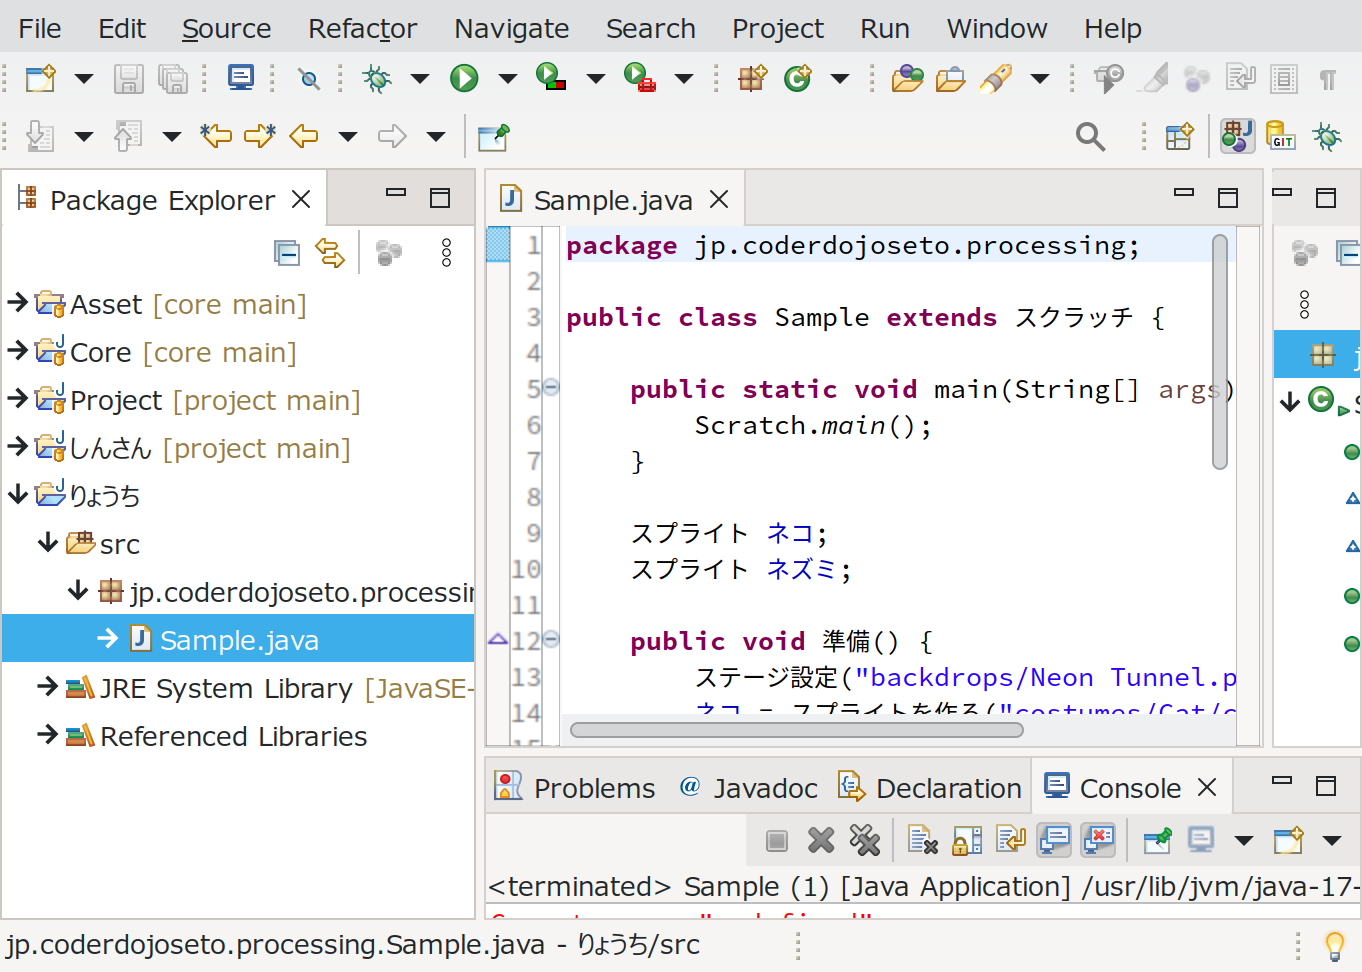Toggle Link with Editor in Package Explorer
Image resolution: width=1362 pixels, height=972 pixels.
330,253
